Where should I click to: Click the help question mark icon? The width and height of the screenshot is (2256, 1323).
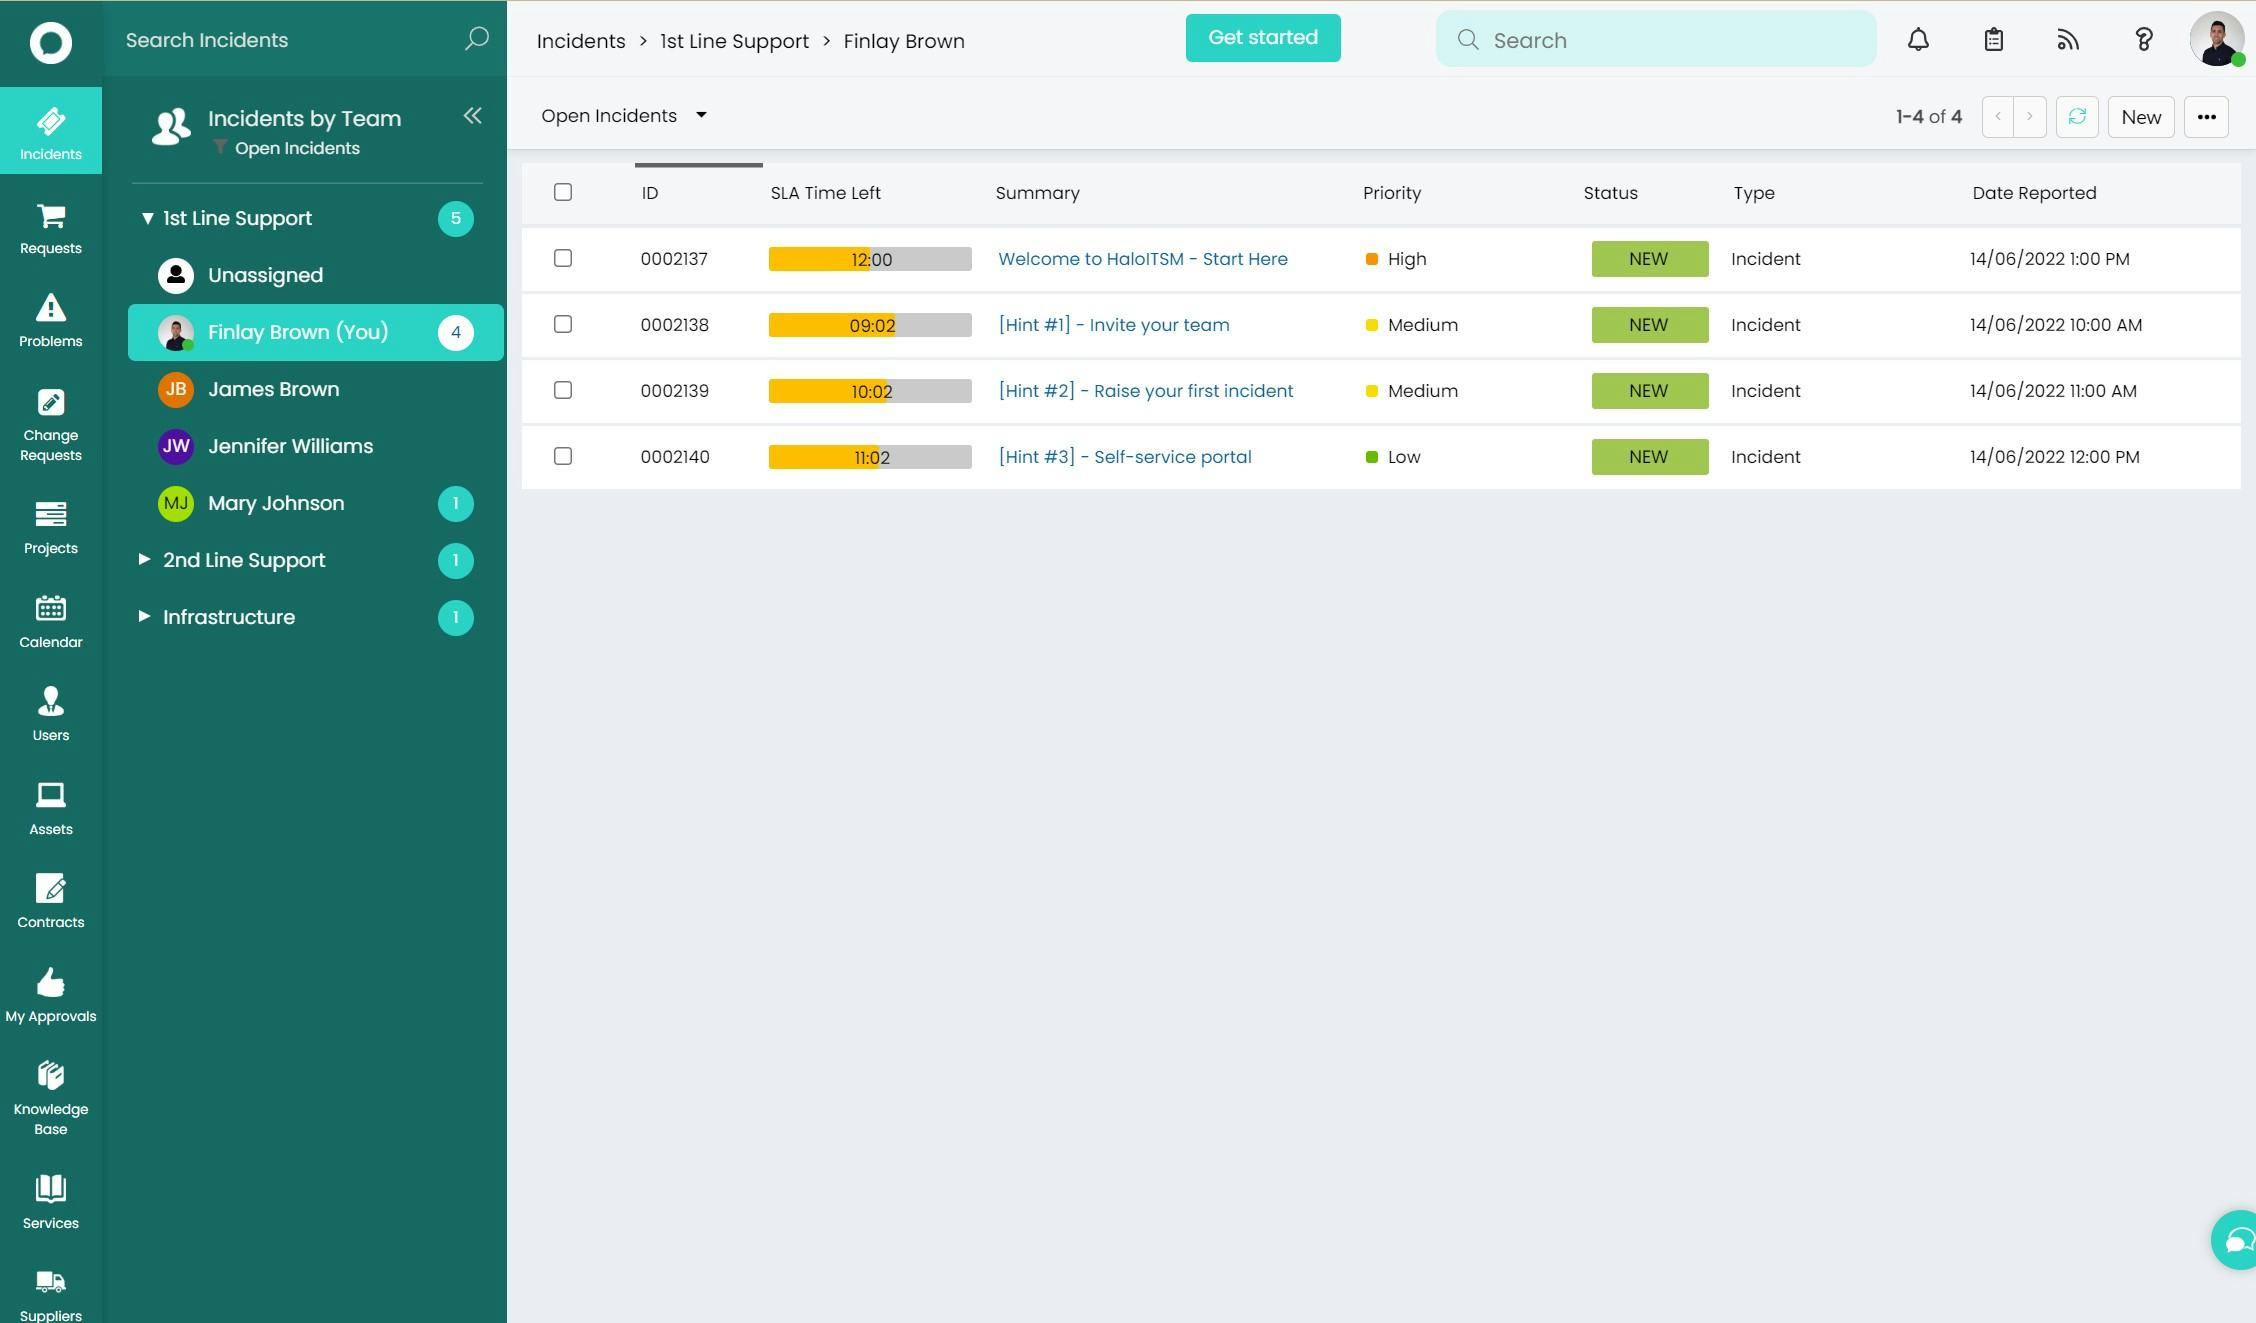2143,40
